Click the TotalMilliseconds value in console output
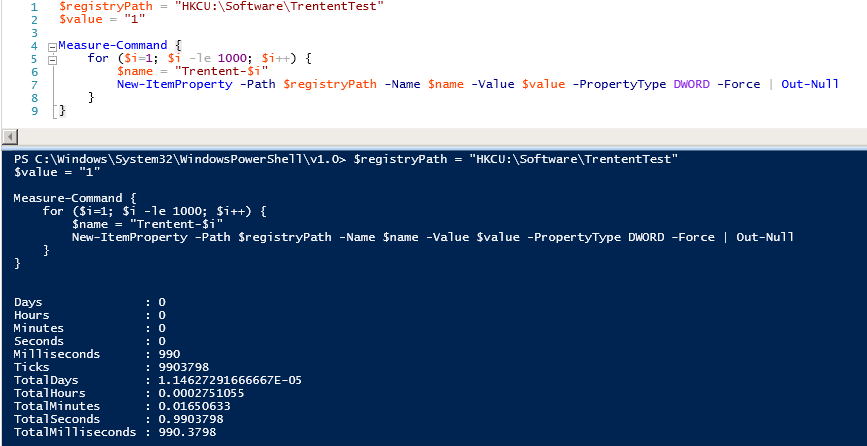This screenshot has width=867, height=446. [x=187, y=432]
